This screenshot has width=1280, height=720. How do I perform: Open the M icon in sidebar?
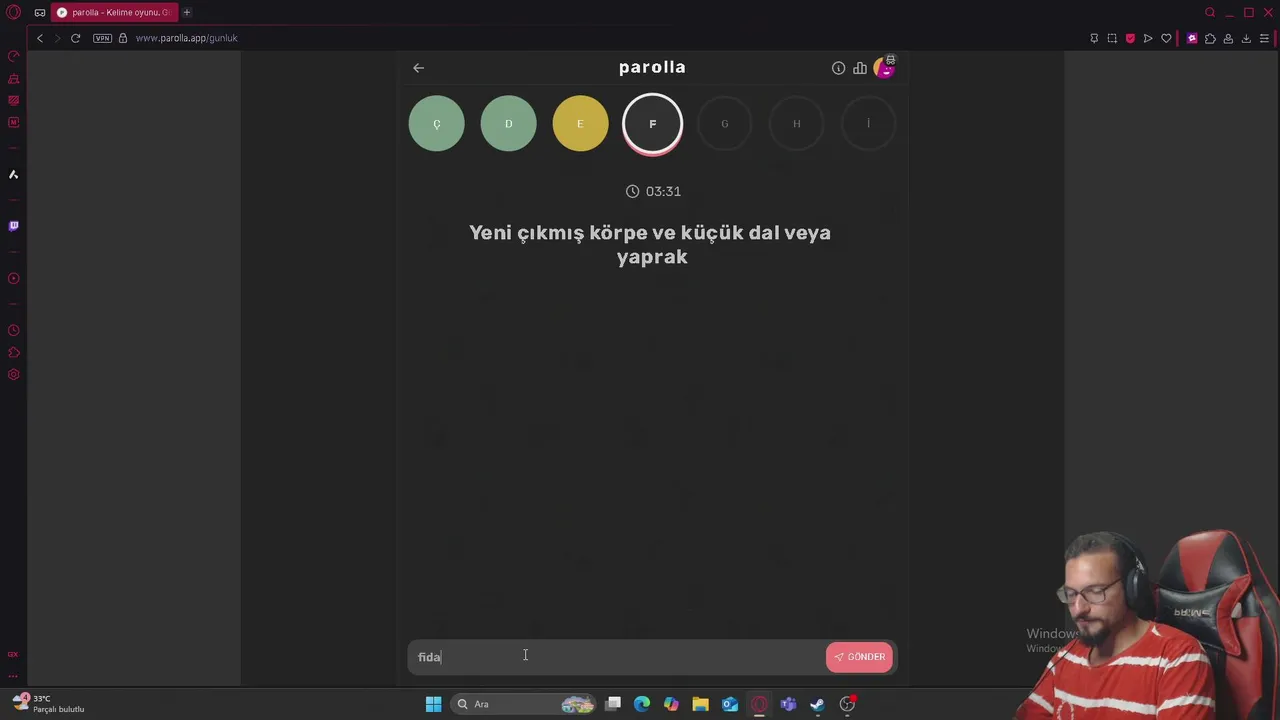pyautogui.click(x=13, y=122)
